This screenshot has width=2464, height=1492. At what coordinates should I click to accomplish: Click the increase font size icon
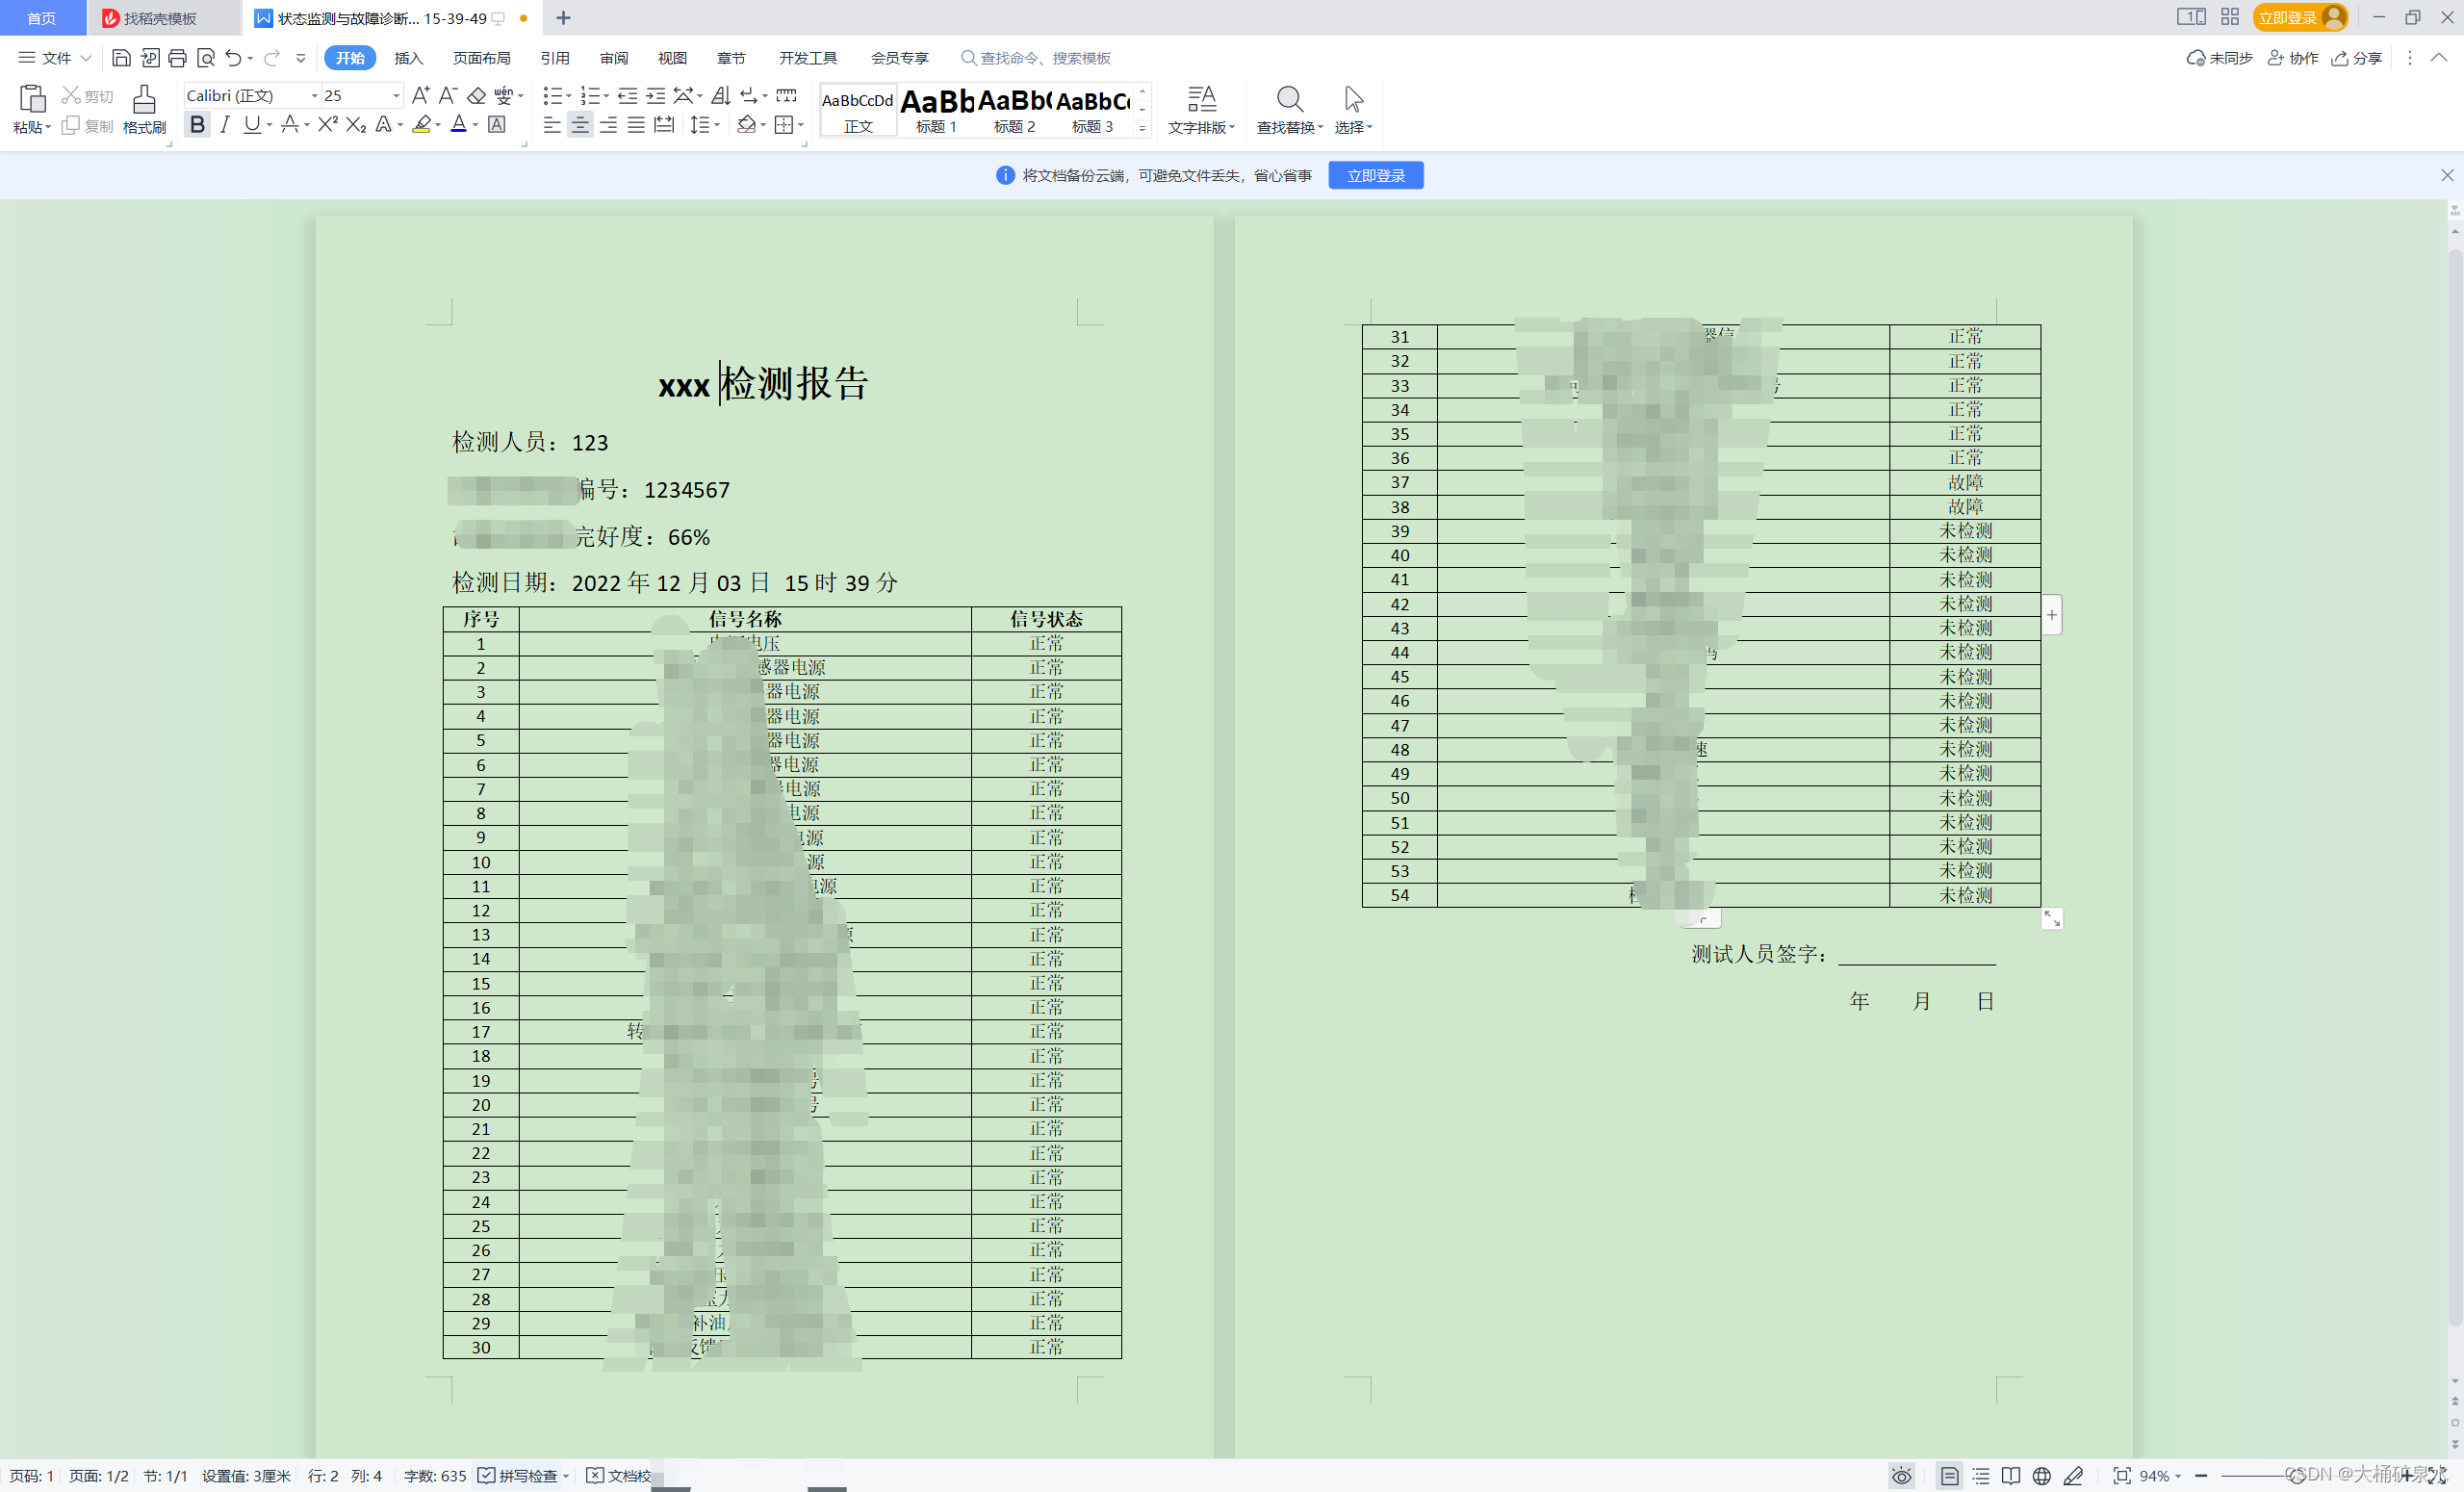(x=420, y=95)
